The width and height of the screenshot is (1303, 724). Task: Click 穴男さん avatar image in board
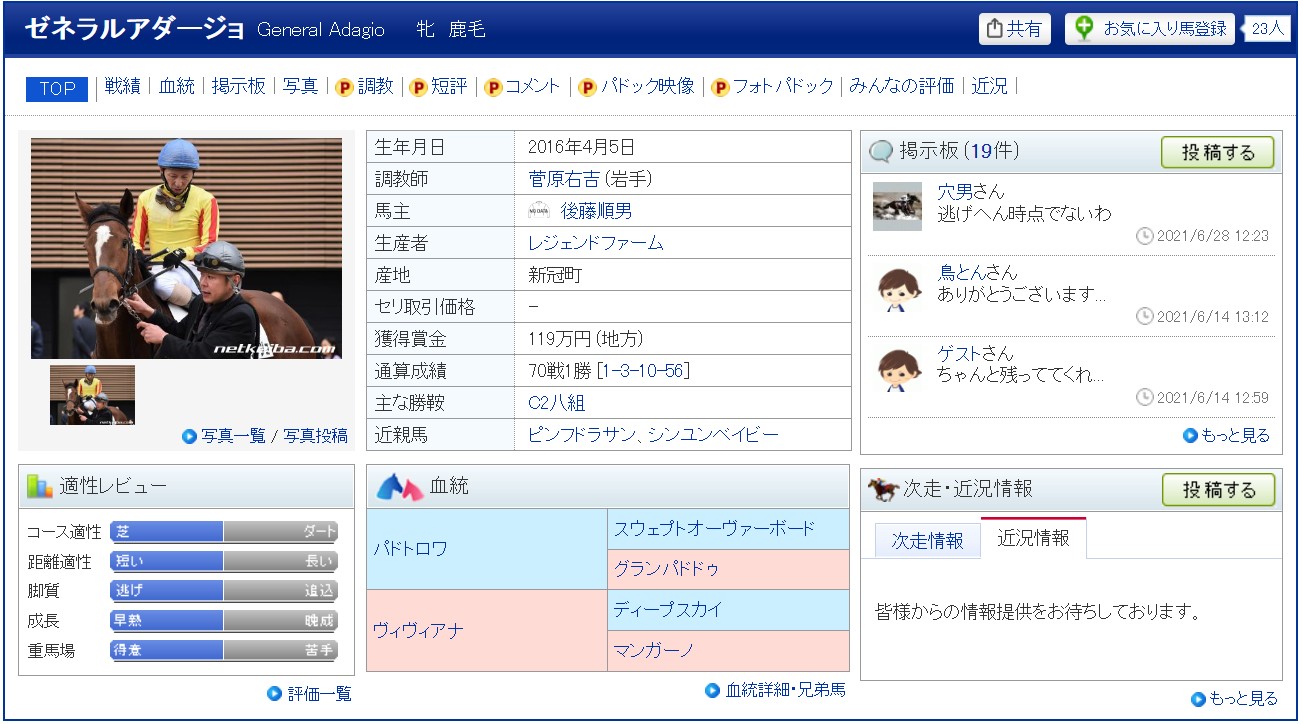tap(897, 206)
